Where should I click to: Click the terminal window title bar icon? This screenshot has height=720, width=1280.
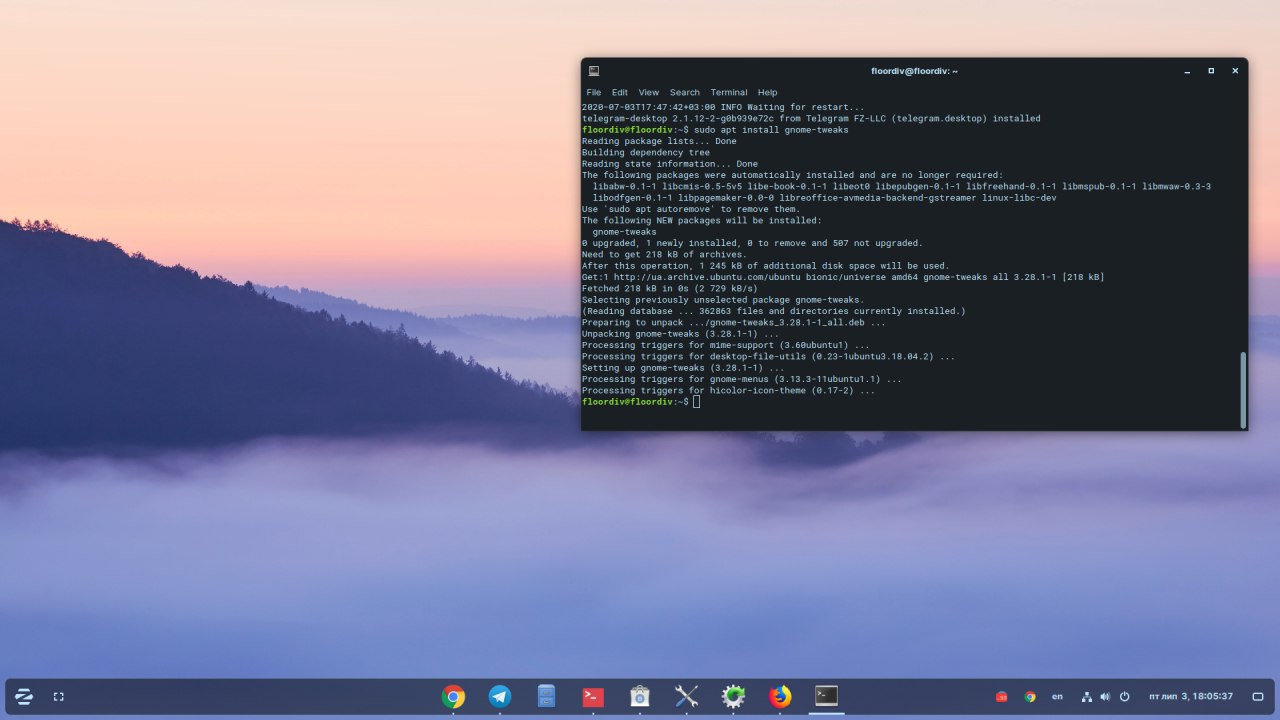[x=594, y=71]
